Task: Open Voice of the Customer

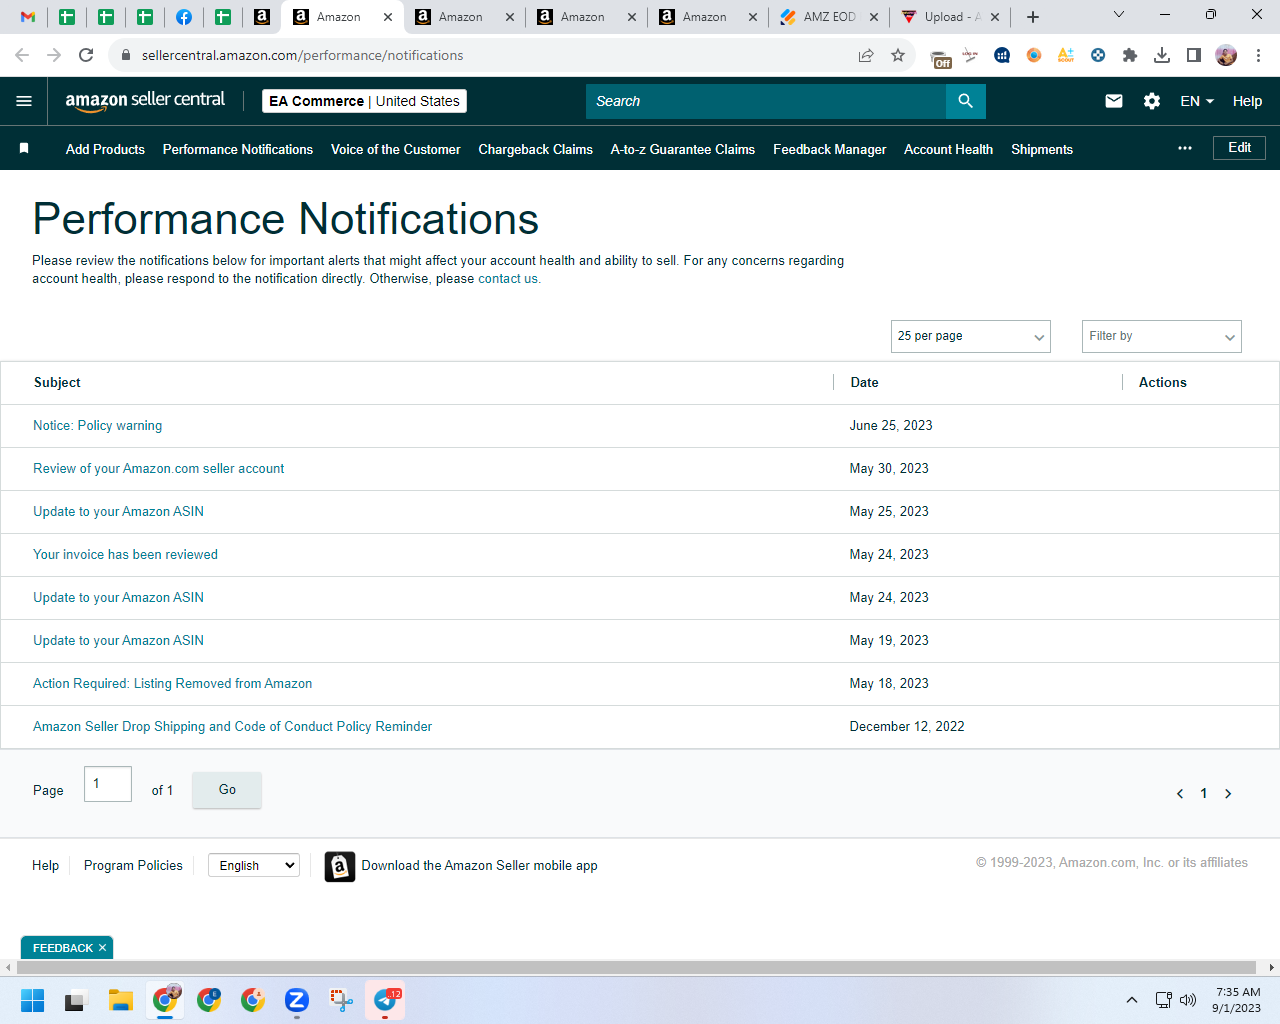Action: click(396, 149)
